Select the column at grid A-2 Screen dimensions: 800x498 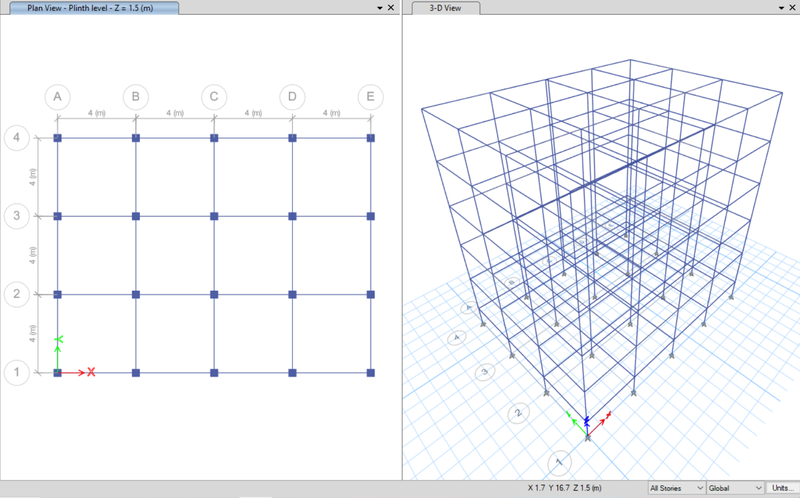58,294
